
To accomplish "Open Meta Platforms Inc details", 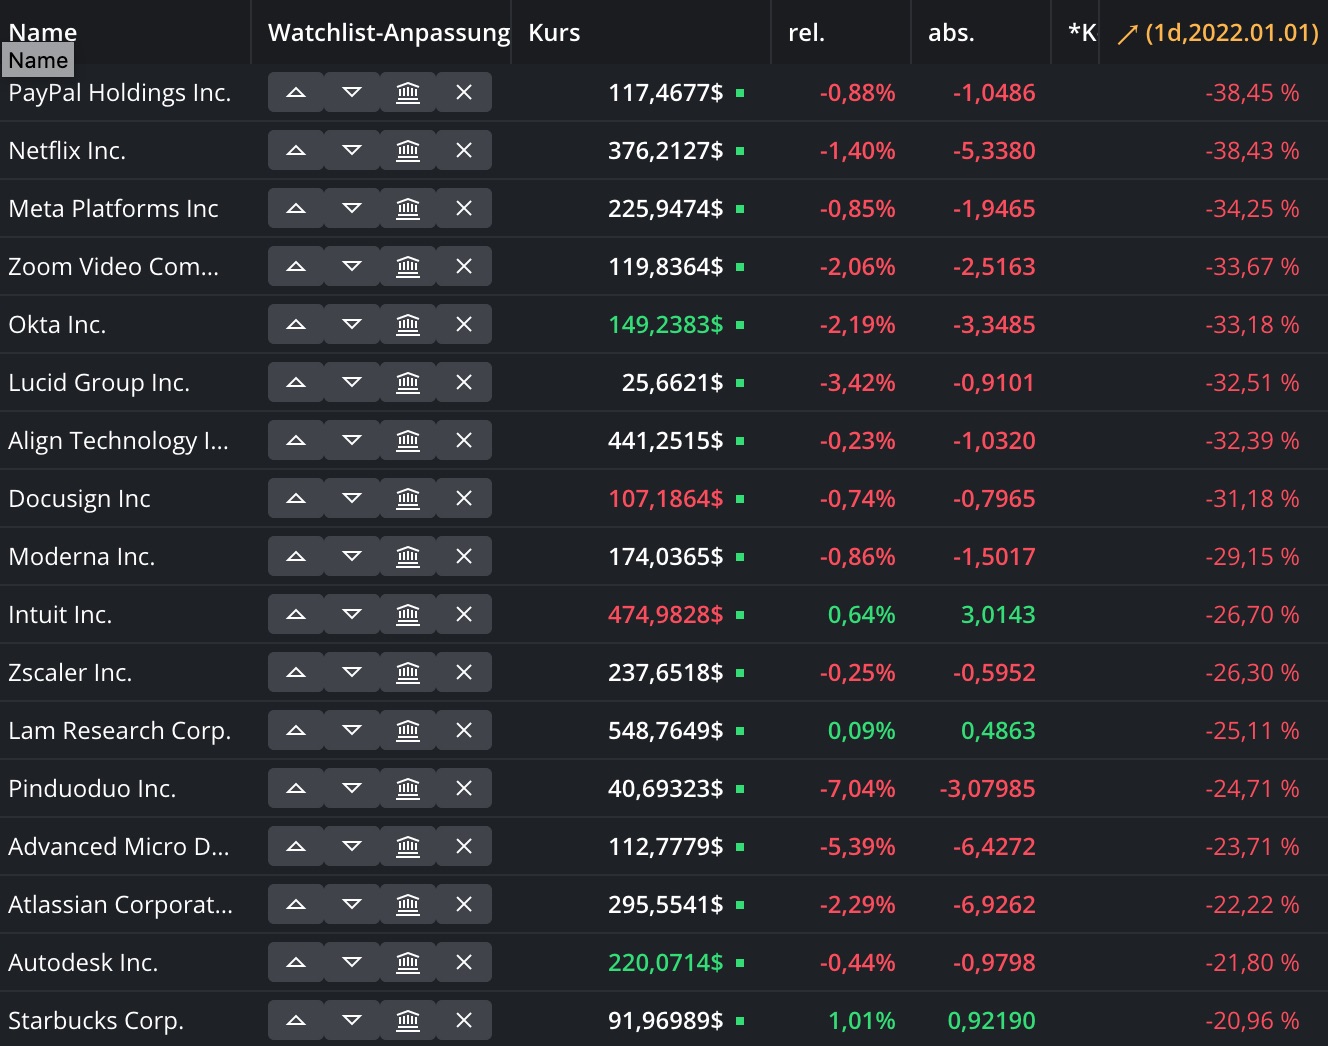I will point(113,208).
